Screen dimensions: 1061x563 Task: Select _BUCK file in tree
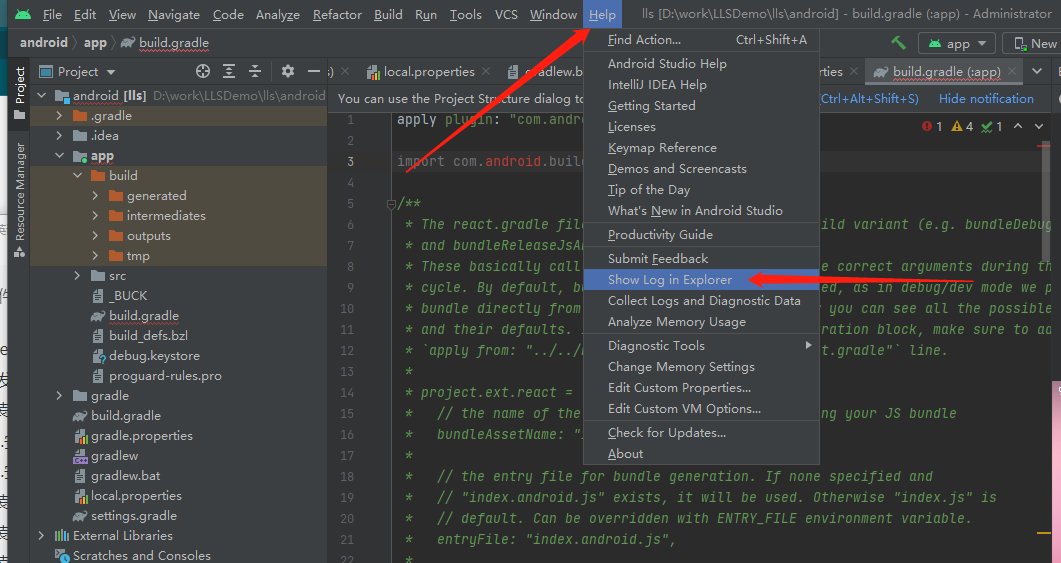coord(128,296)
